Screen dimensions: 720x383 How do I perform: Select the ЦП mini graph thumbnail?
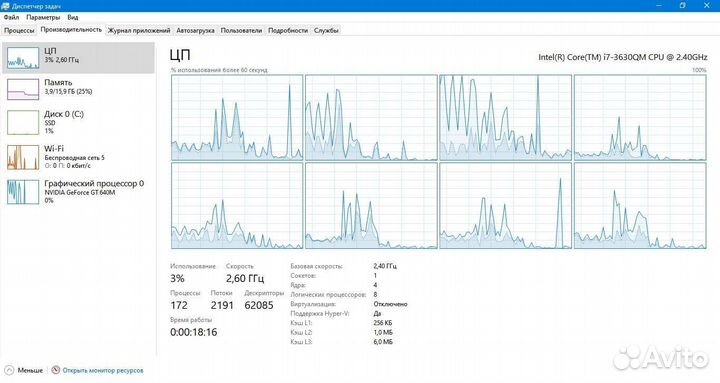coord(23,57)
